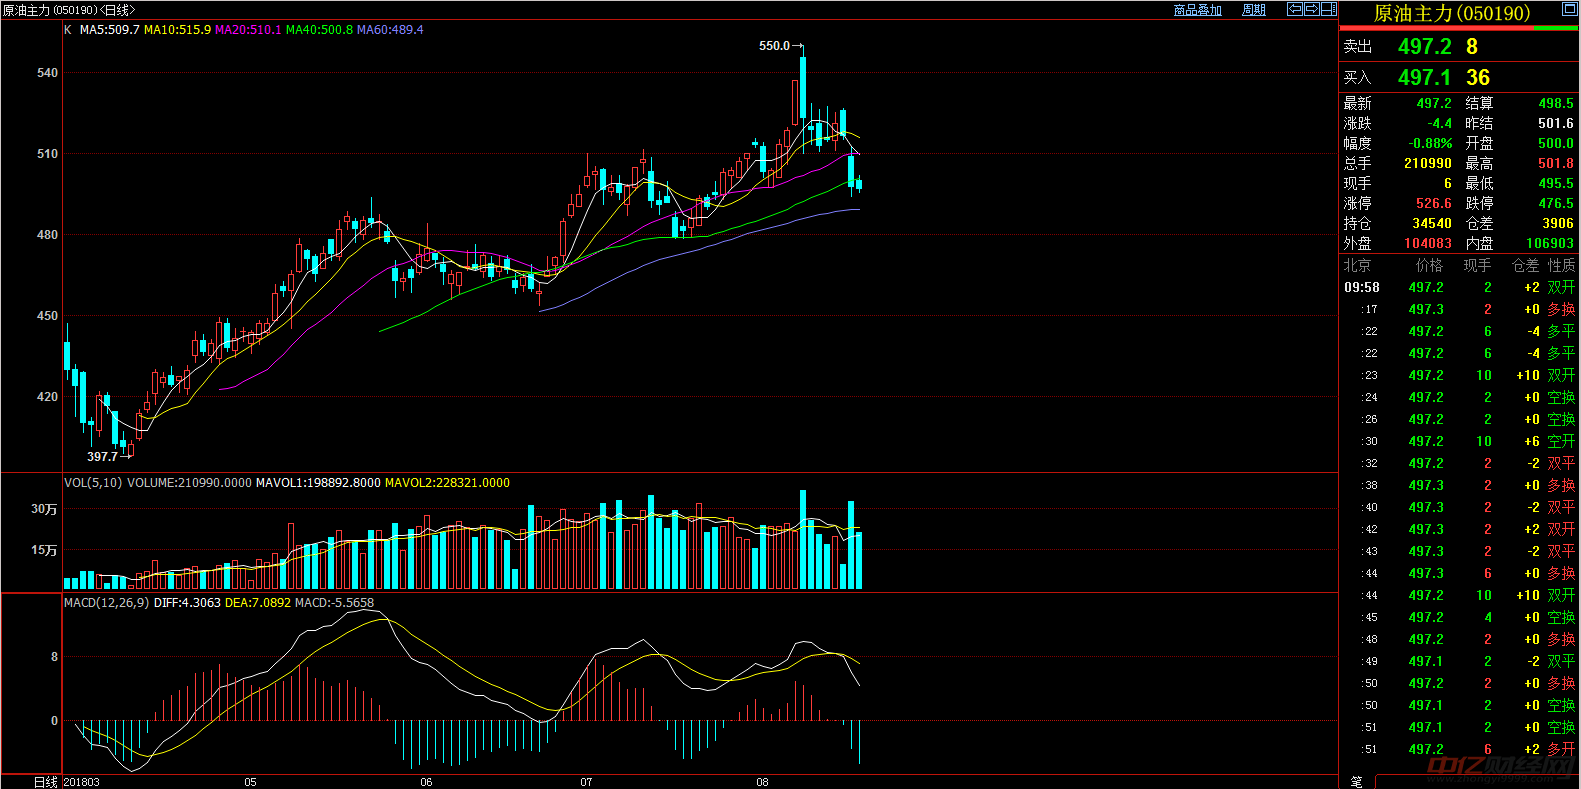This screenshot has width=1581, height=789.
Task: Click the split-panel layout icon beside arrows
Action: click(1328, 9)
